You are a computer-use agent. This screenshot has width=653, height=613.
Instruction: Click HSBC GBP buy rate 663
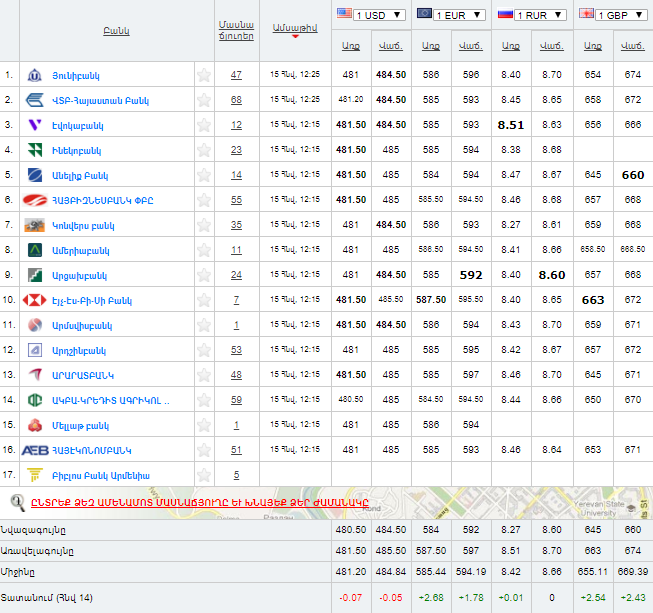point(593,300)
